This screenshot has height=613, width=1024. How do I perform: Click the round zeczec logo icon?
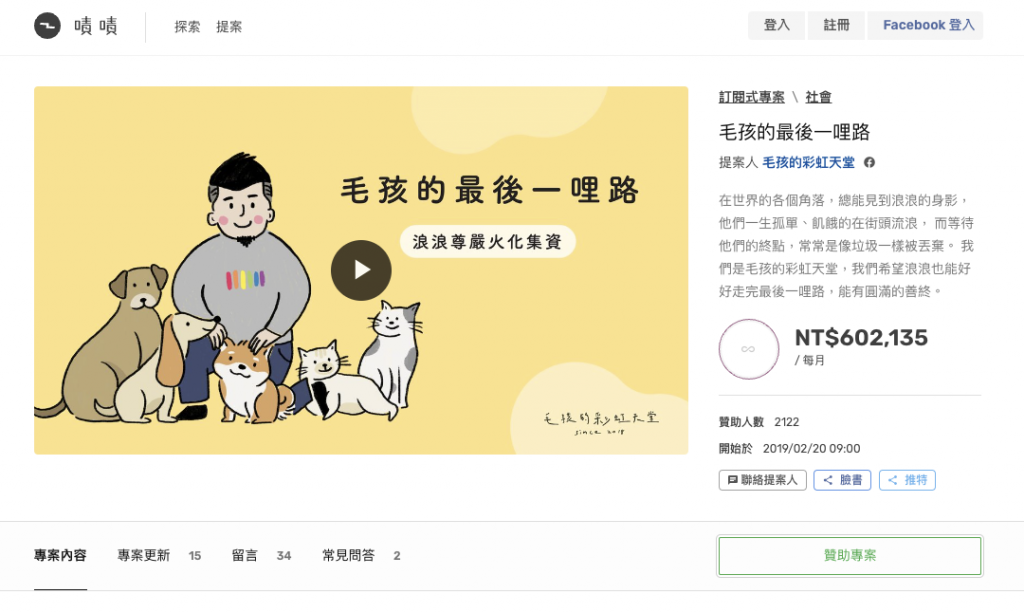tap(47, 26)
